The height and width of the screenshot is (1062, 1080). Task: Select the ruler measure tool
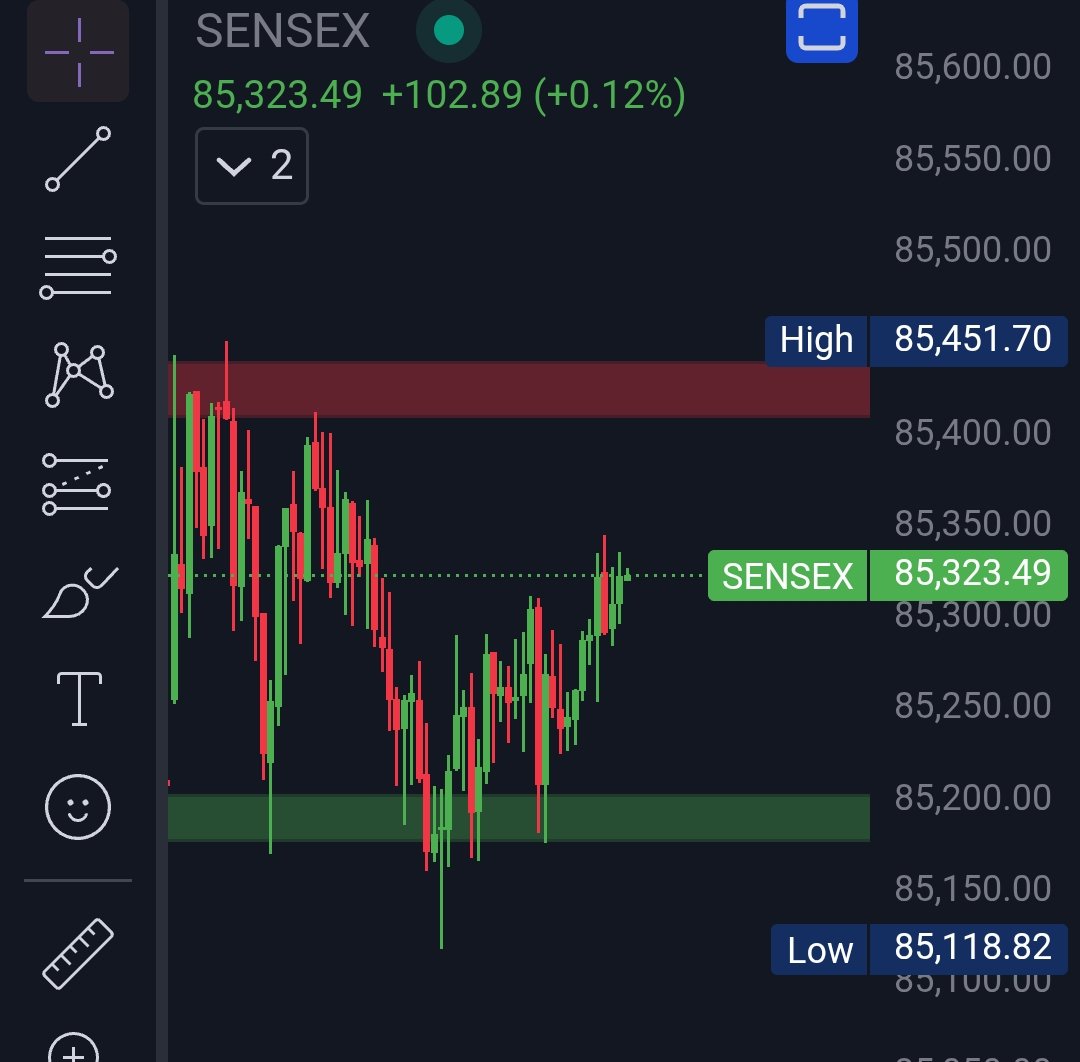coord(78,954)
